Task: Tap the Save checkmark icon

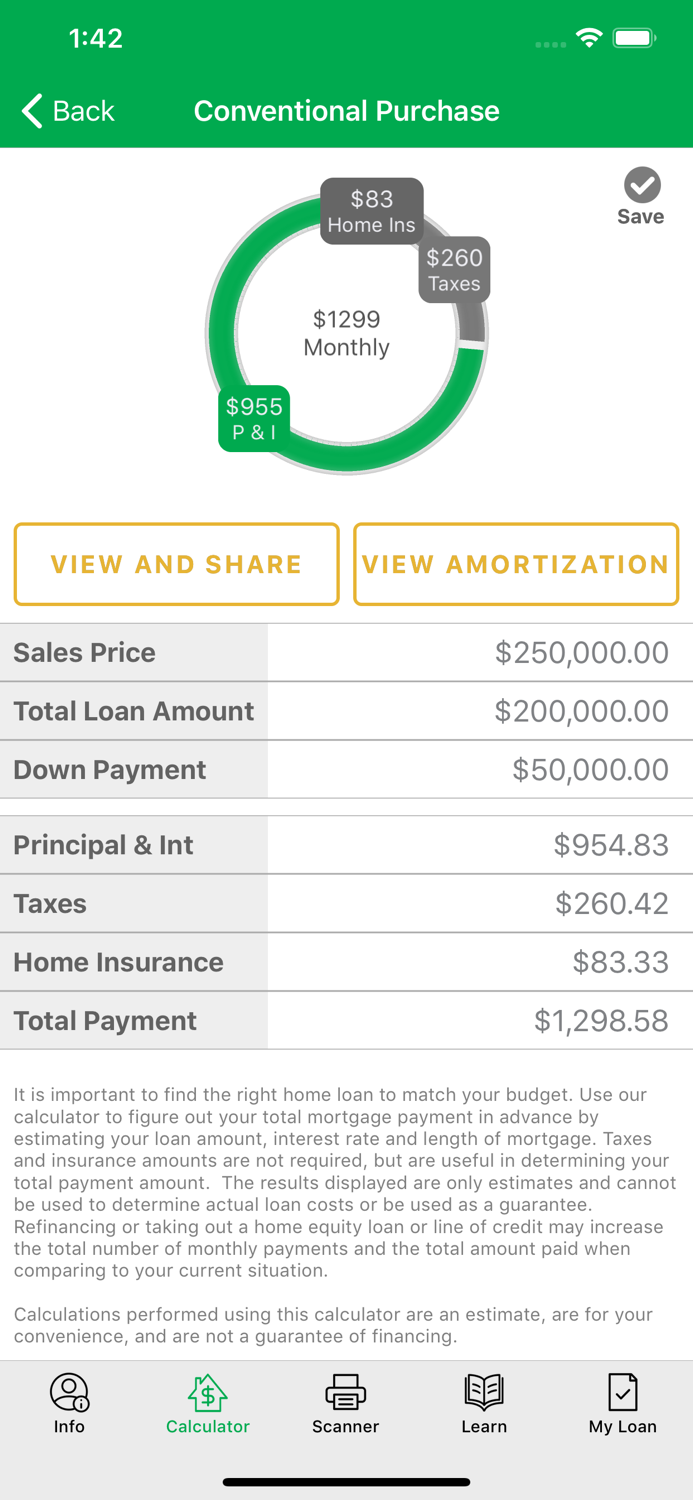Action: 641,185
